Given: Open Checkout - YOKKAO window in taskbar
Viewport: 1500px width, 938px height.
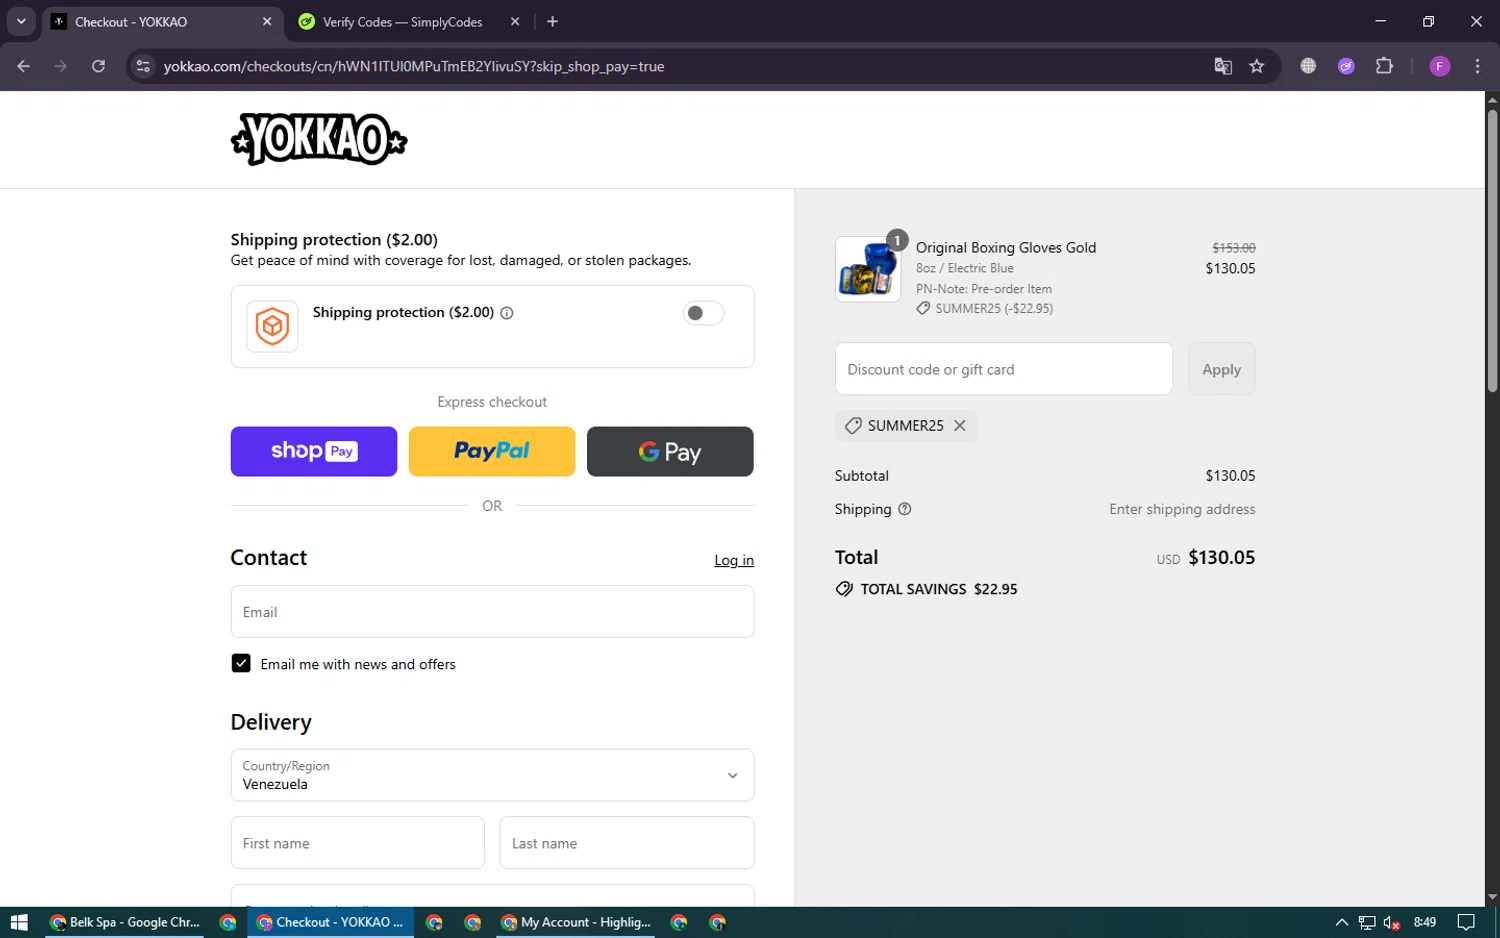Looking at the screenshot, I should tap(330, 922).
